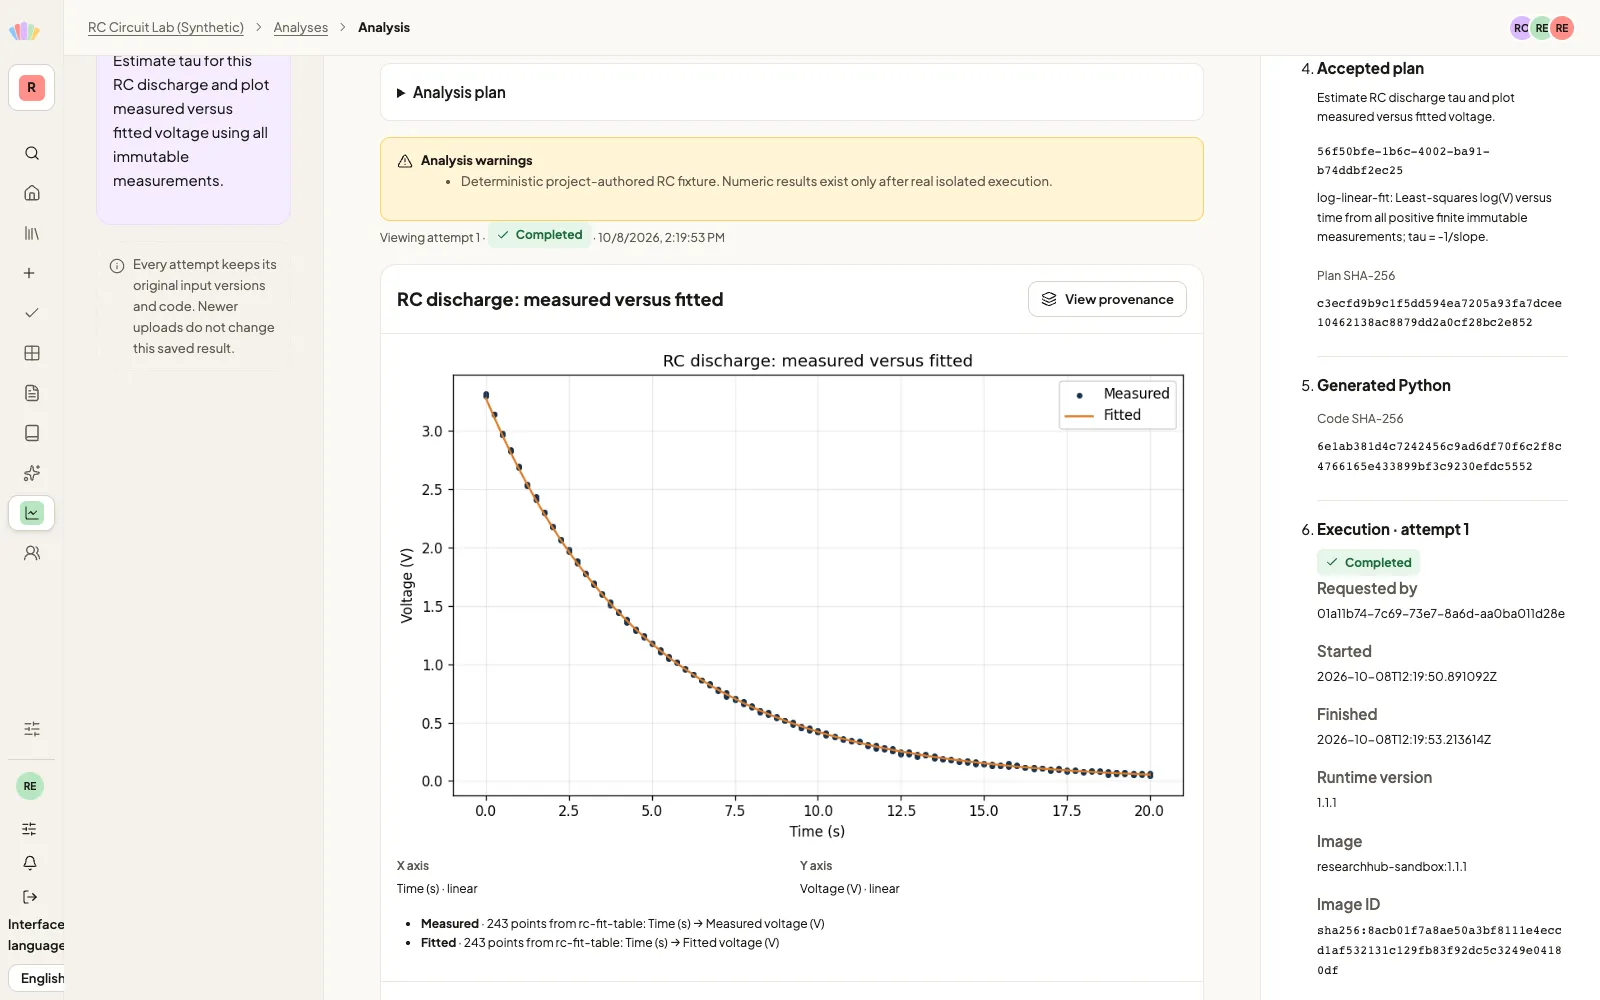
Task: Open the document page icon in sidebar
Action: [x=32, y=393]
